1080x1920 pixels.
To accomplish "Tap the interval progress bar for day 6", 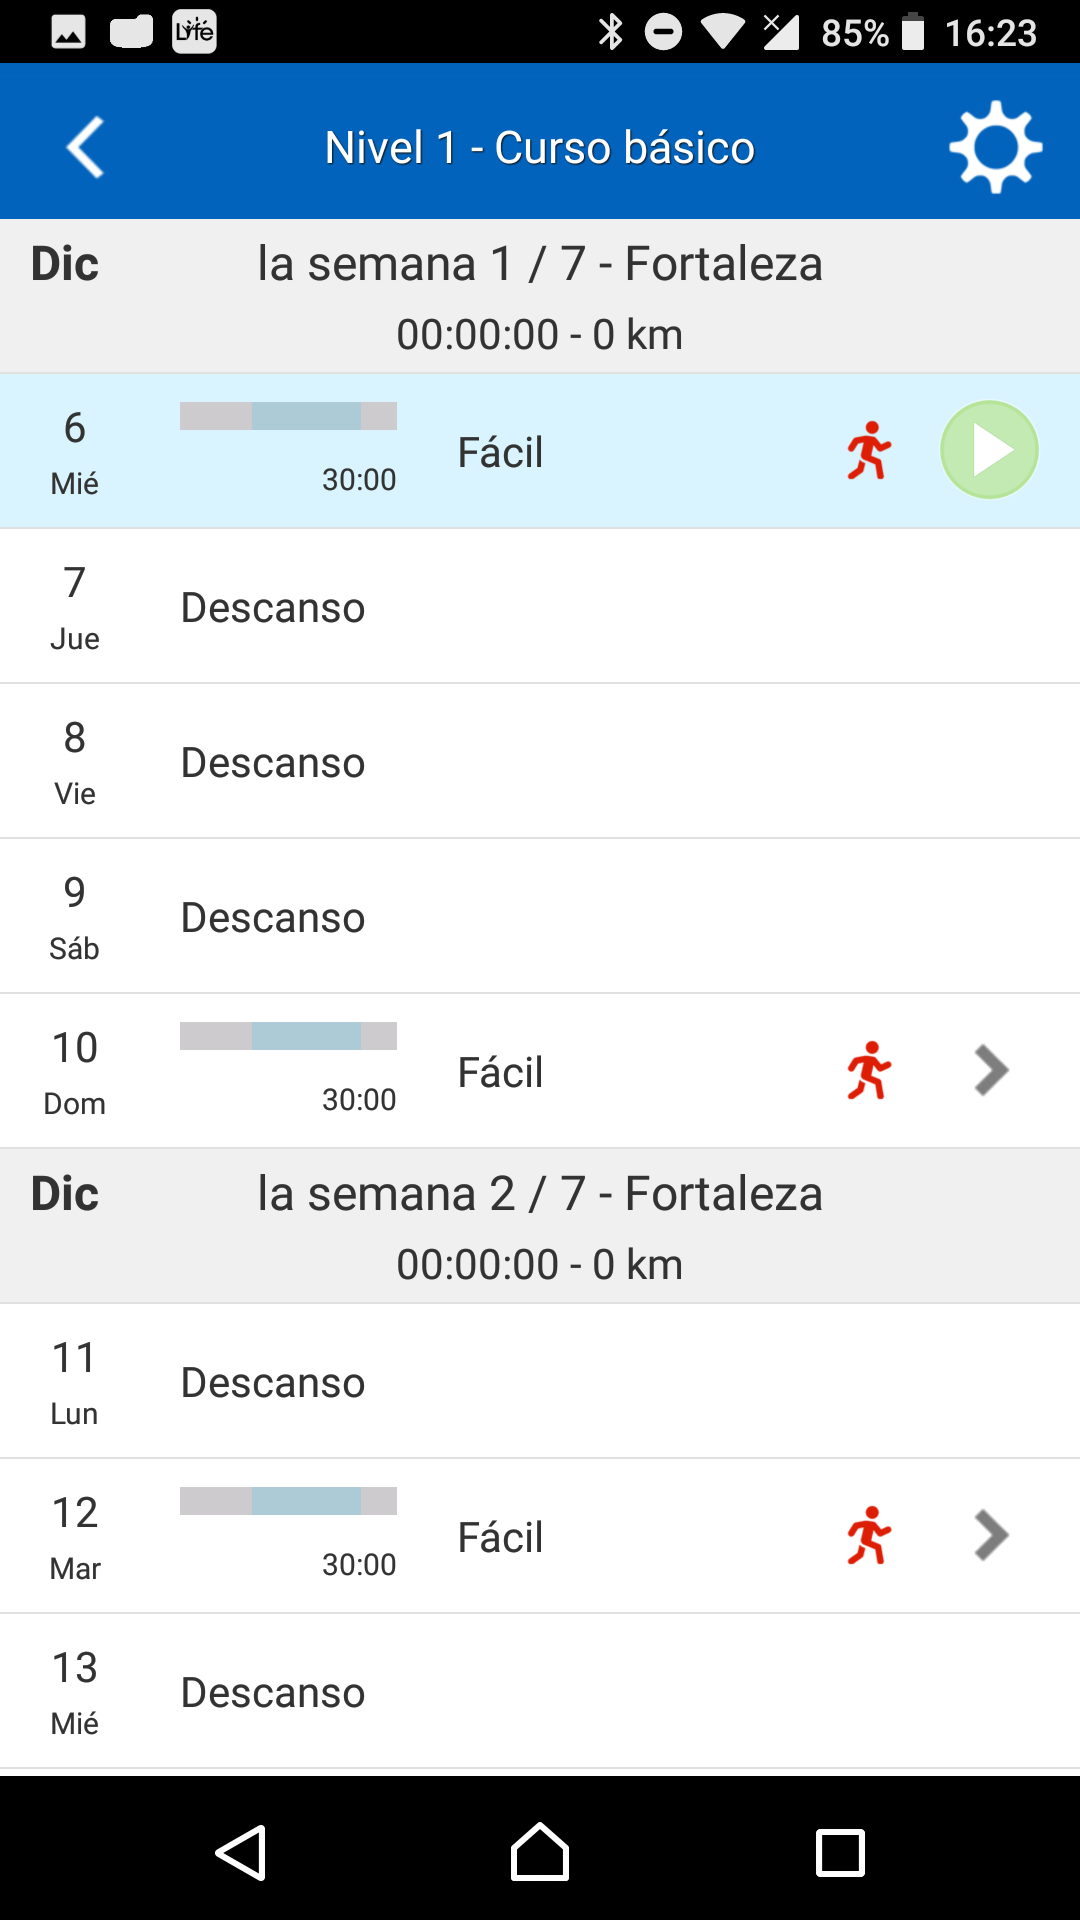I will 288,416.
